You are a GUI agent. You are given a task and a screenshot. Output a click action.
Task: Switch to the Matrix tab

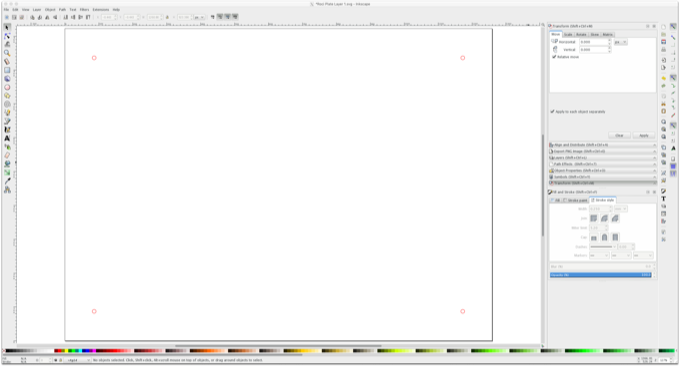point(608,35)
